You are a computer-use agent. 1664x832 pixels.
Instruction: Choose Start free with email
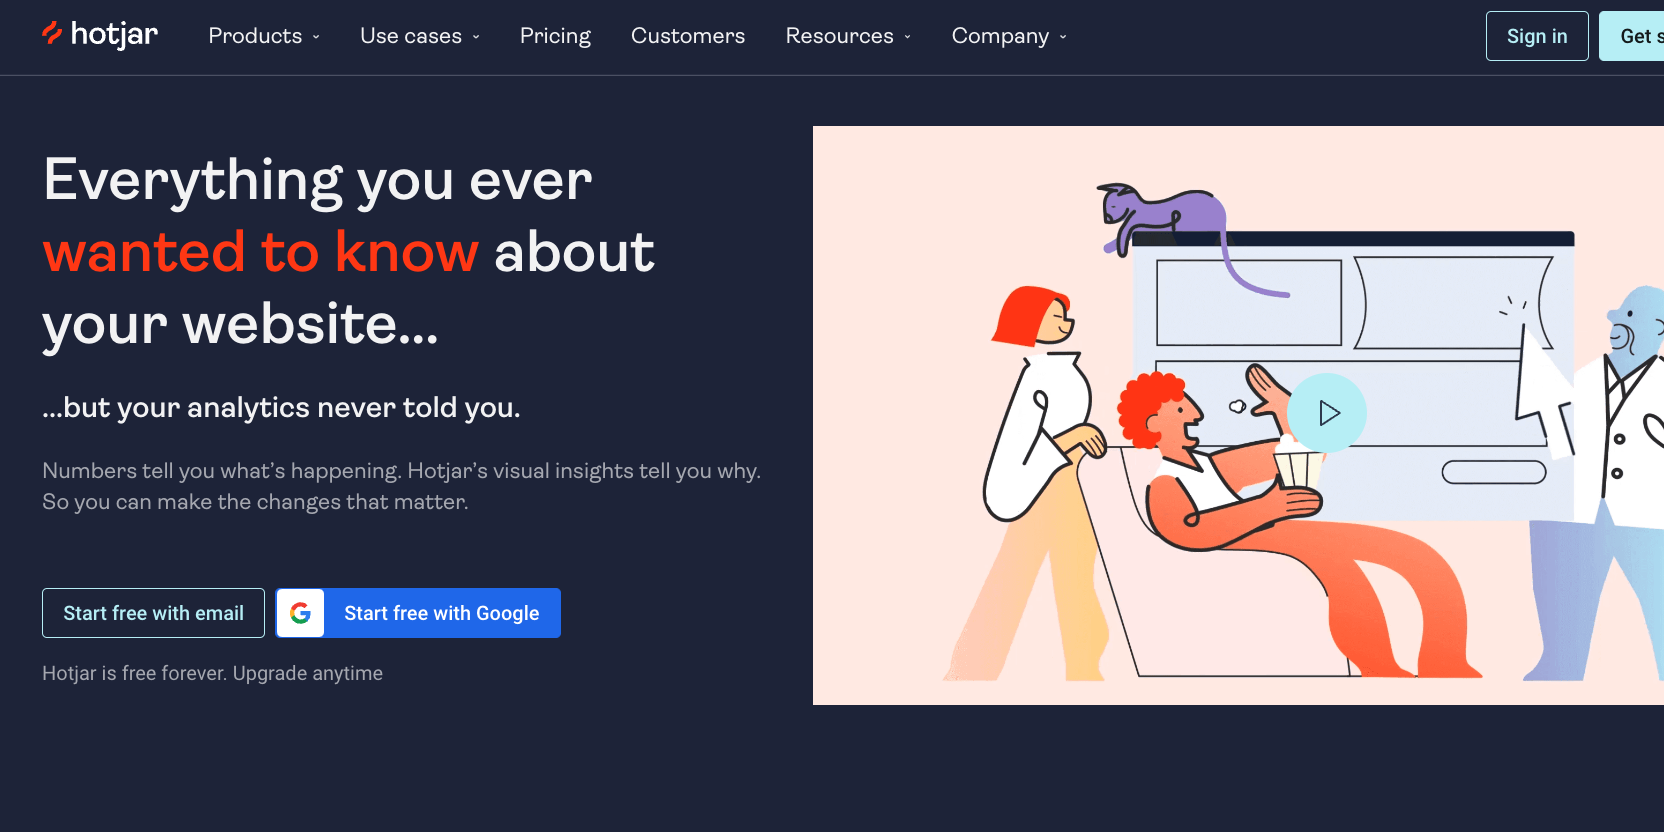click(x=153, y=613)
